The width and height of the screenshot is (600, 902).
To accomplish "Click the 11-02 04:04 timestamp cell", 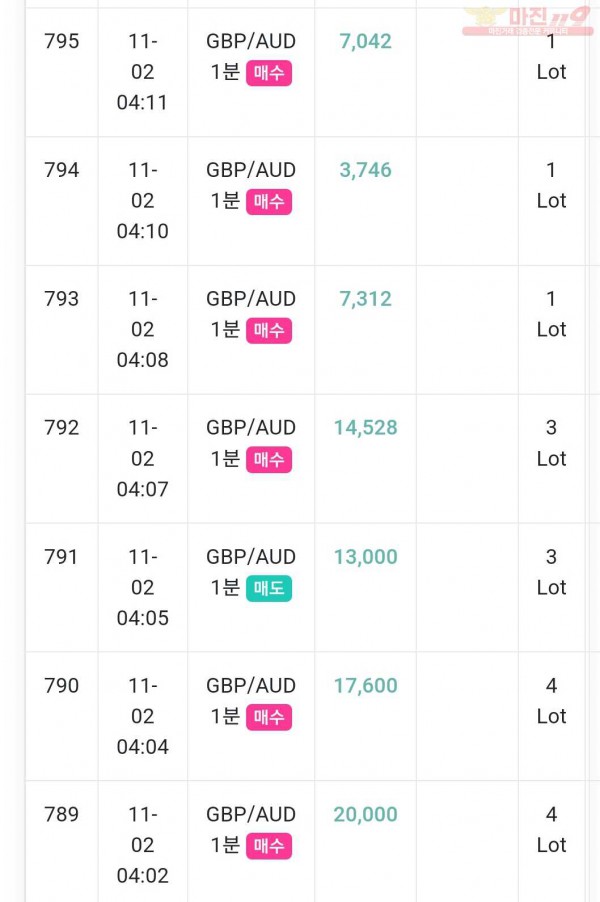I will 143,716.
